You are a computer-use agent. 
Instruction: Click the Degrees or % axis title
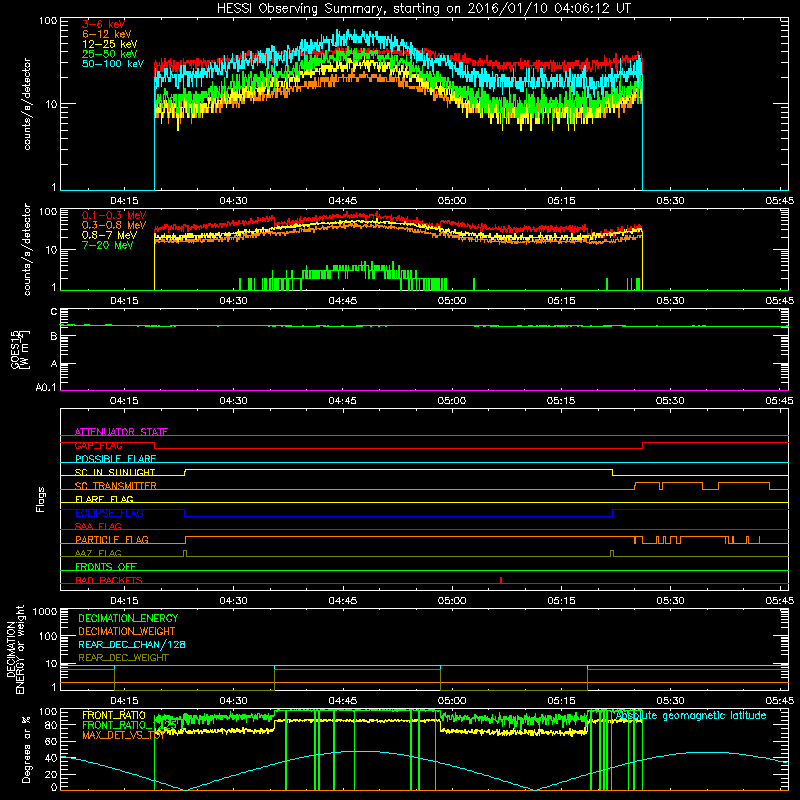pos(27,750)
